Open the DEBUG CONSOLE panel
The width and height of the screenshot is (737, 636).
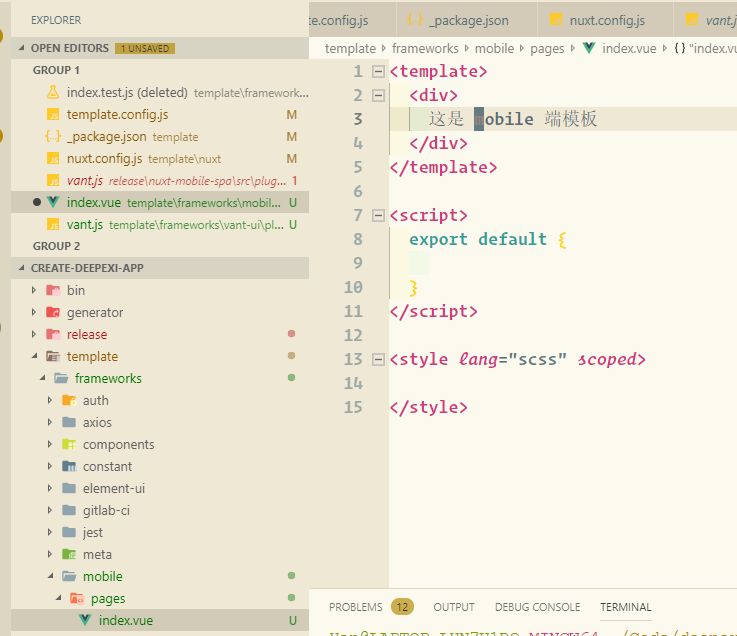click(537, 607)
